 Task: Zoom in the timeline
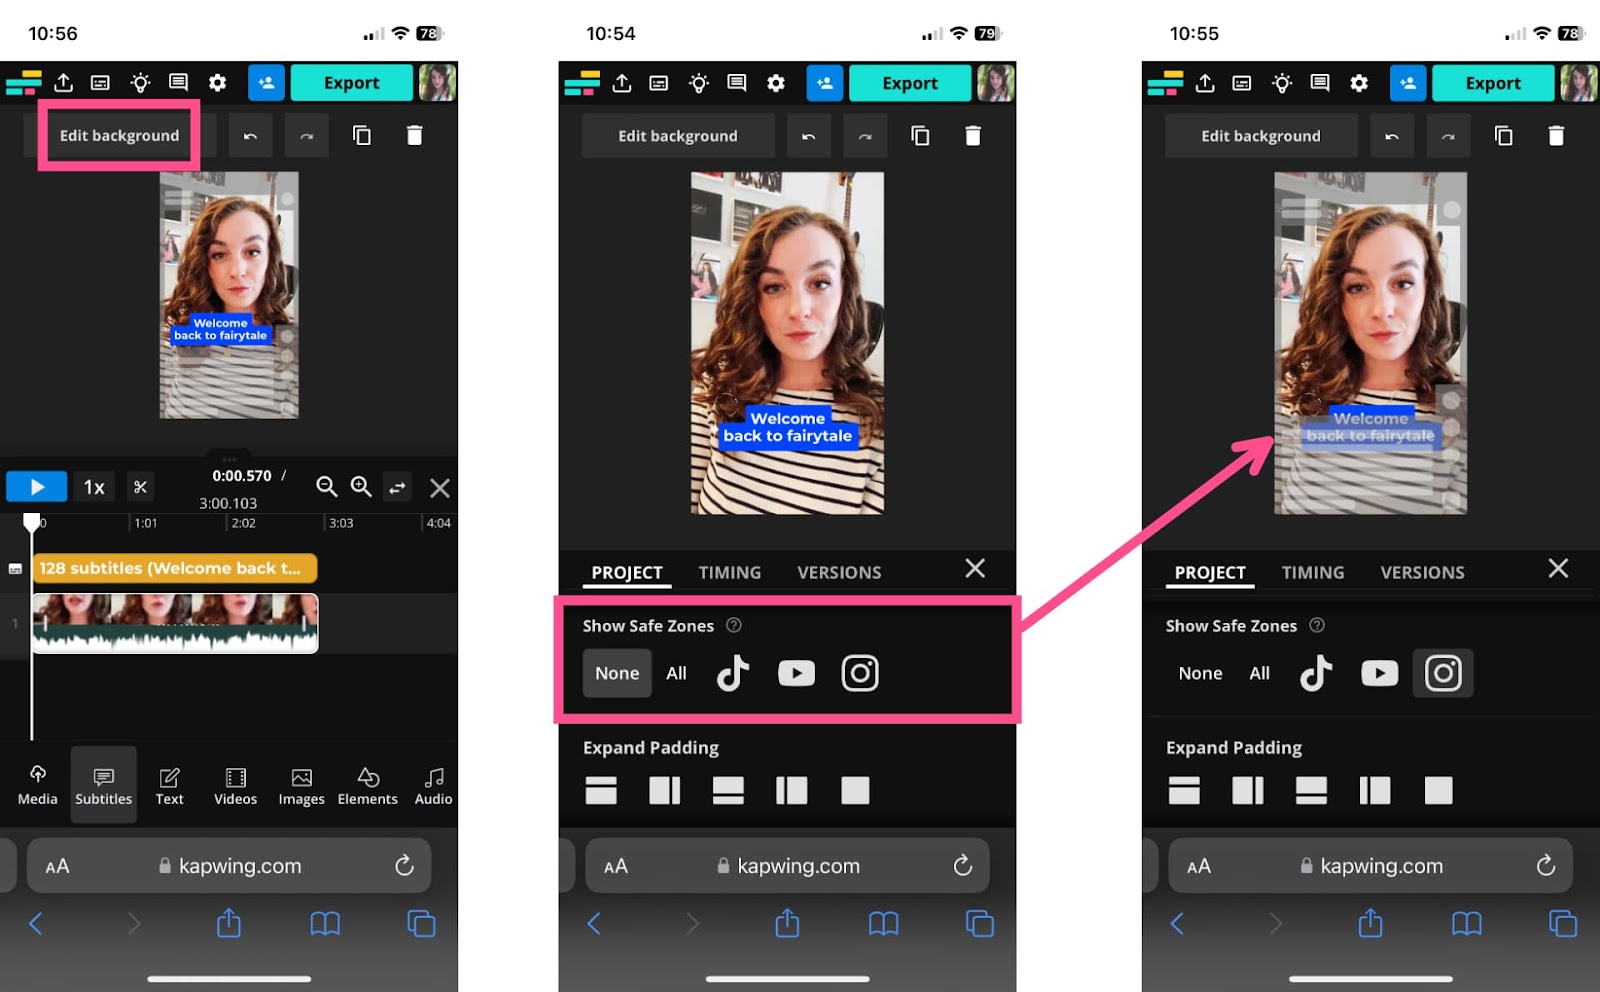(361, 486)
